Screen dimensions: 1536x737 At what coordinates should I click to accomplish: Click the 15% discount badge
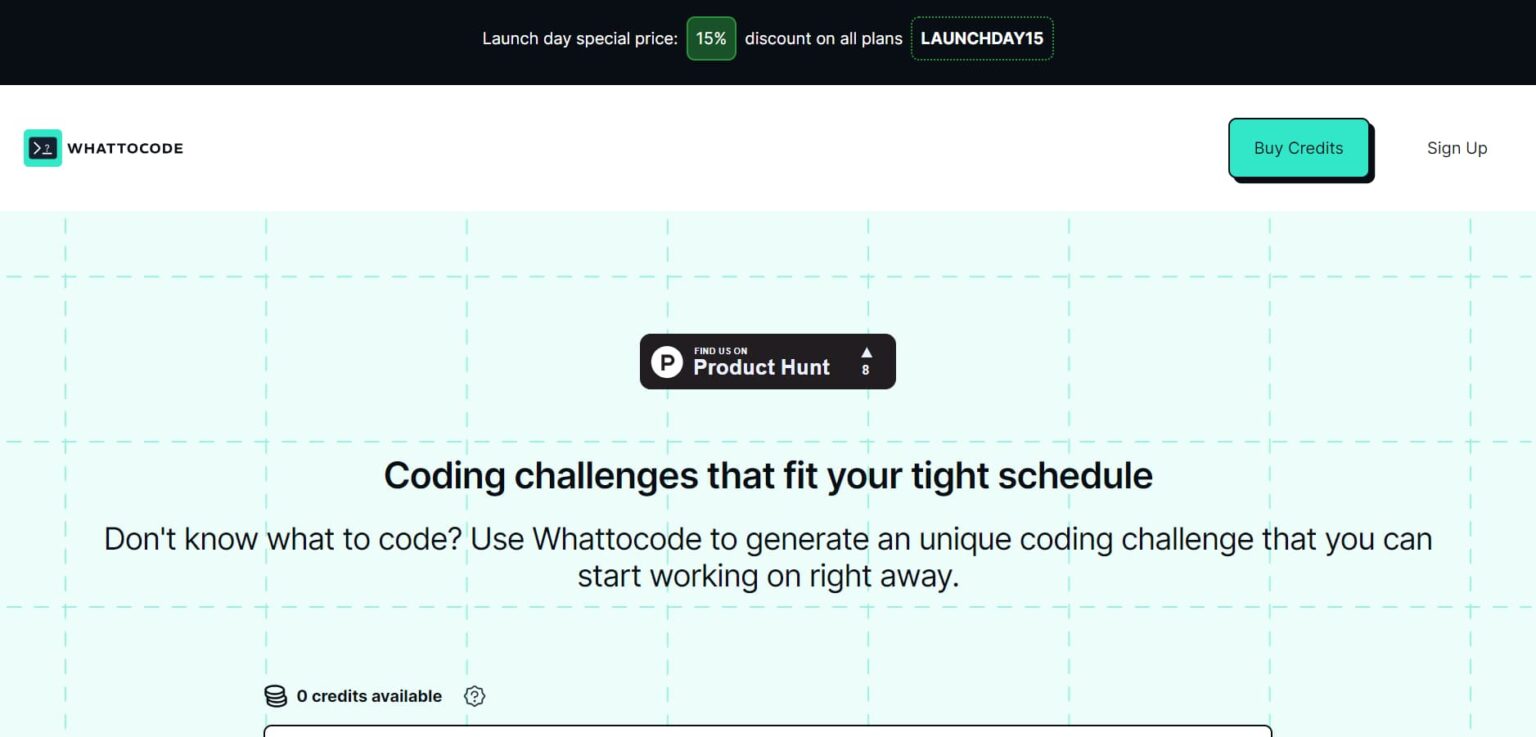[711, 39]
